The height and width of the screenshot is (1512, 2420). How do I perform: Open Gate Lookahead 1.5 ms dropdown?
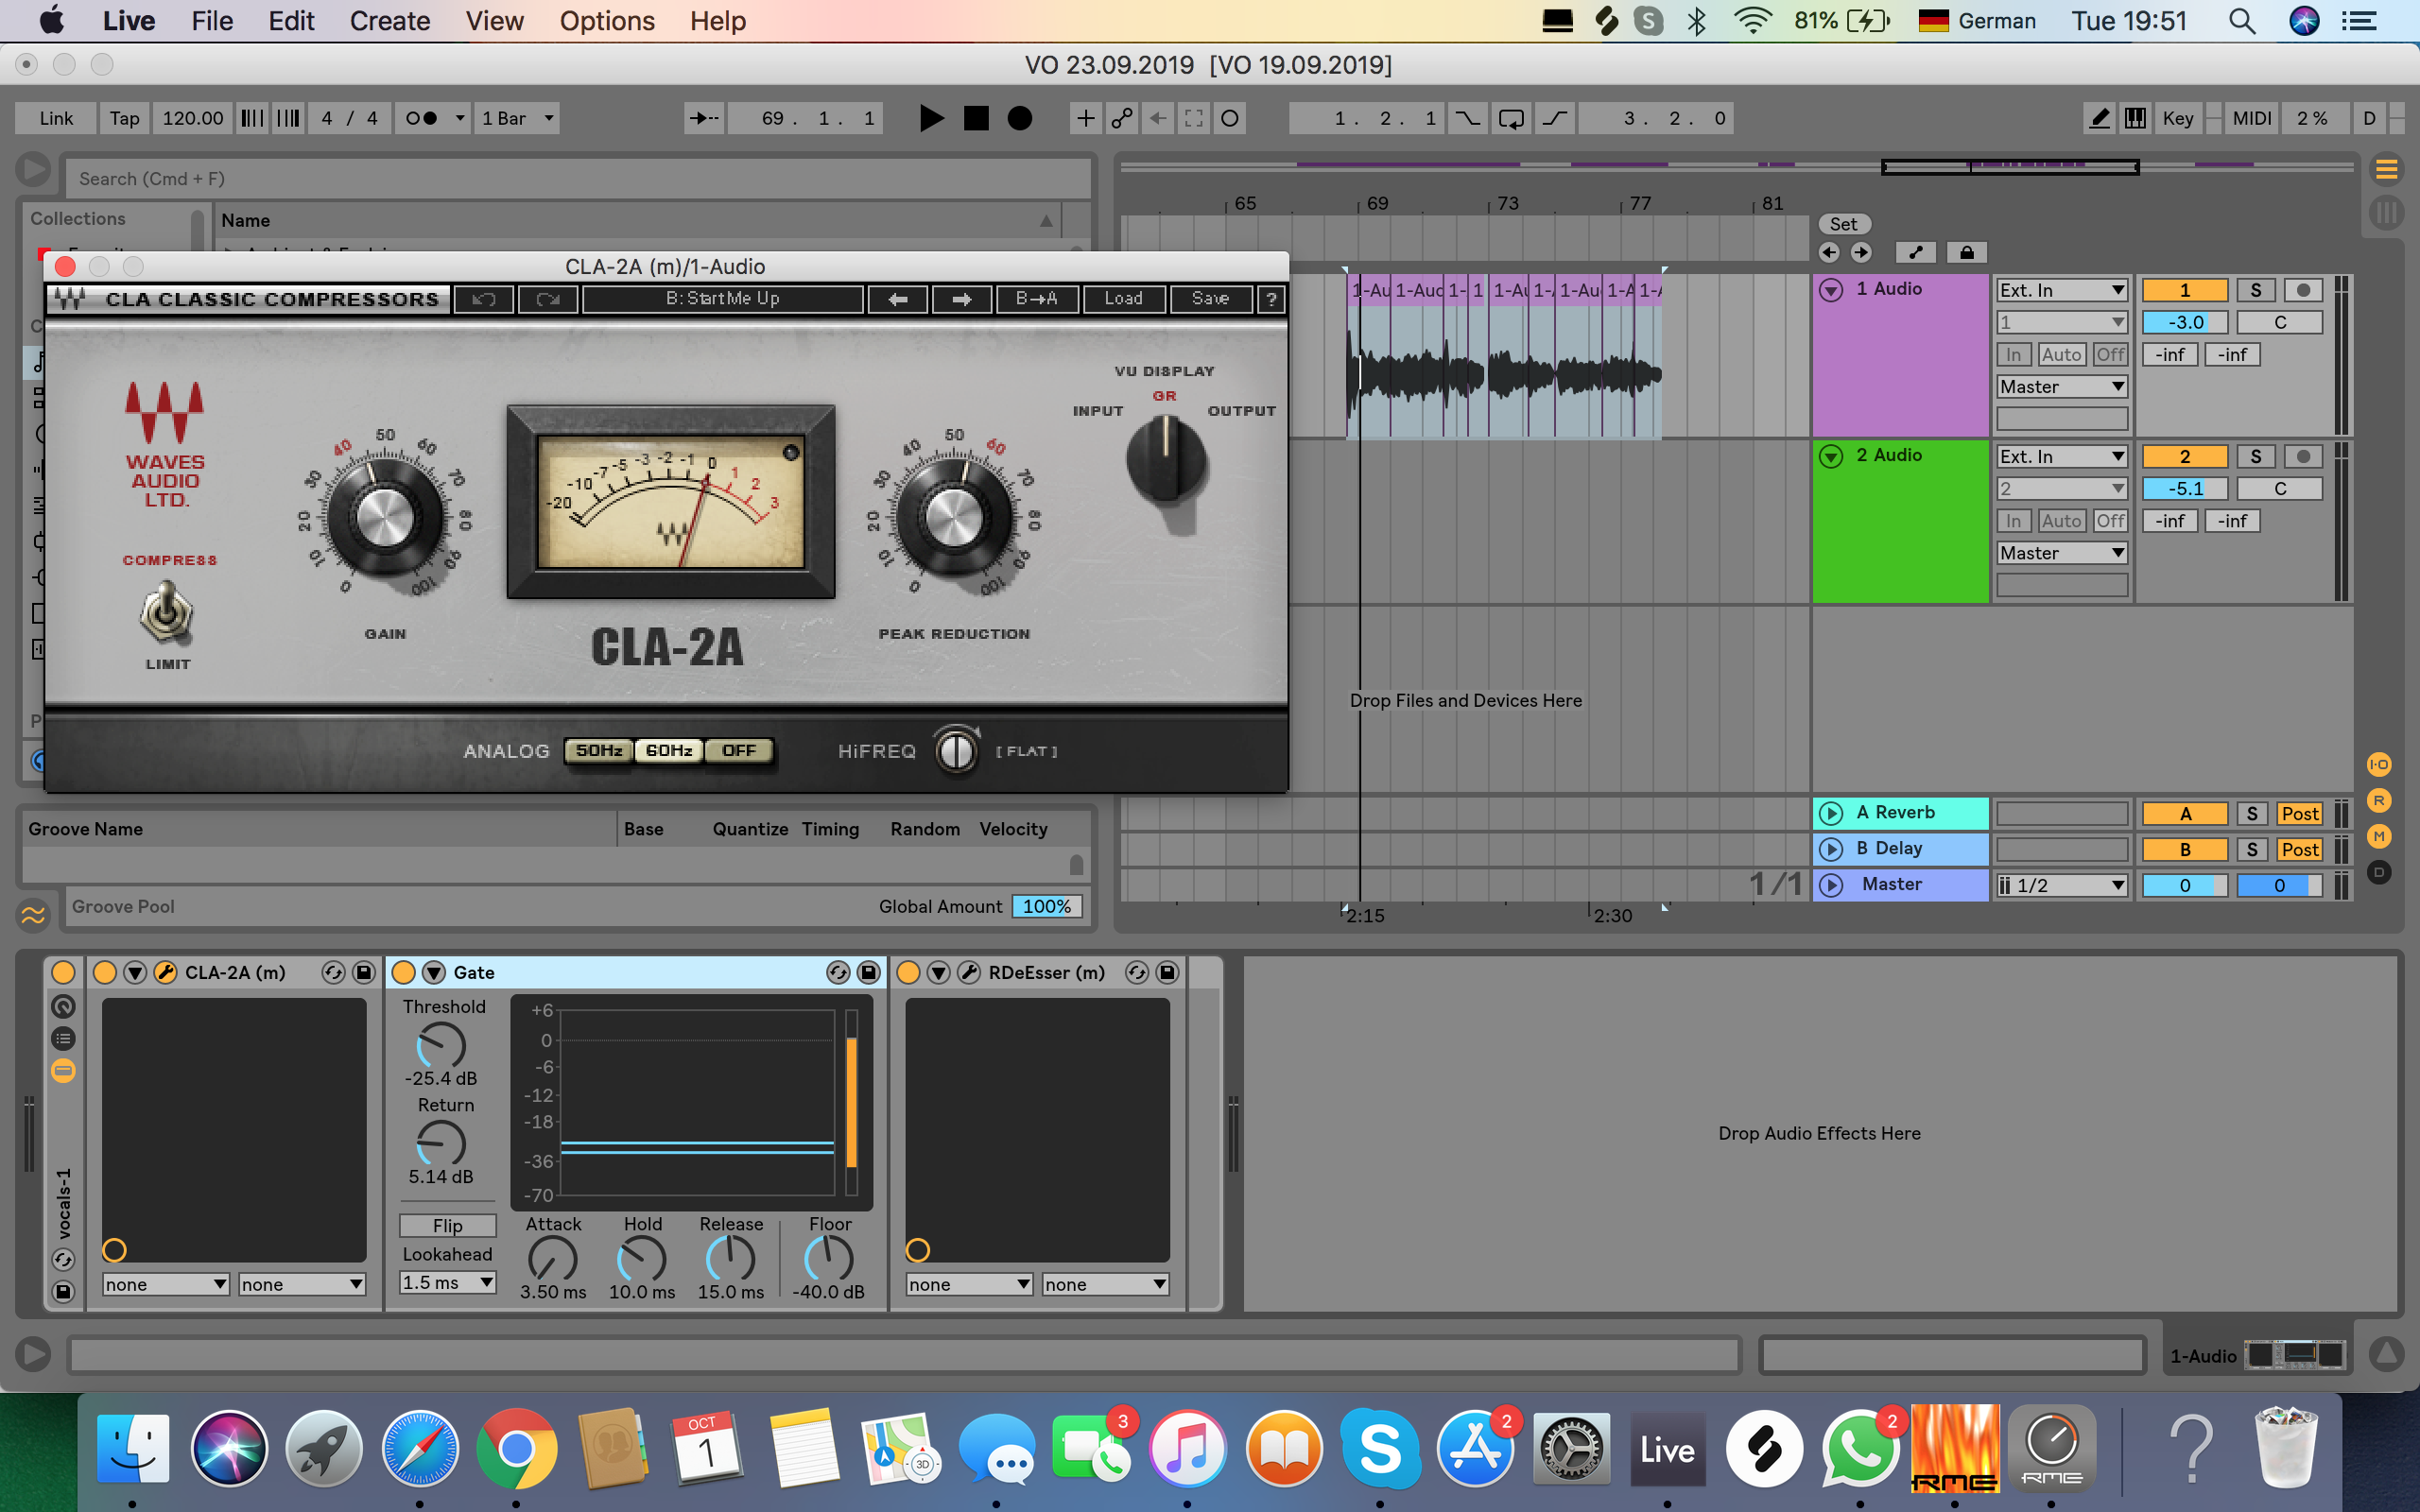click(447, 1282)
